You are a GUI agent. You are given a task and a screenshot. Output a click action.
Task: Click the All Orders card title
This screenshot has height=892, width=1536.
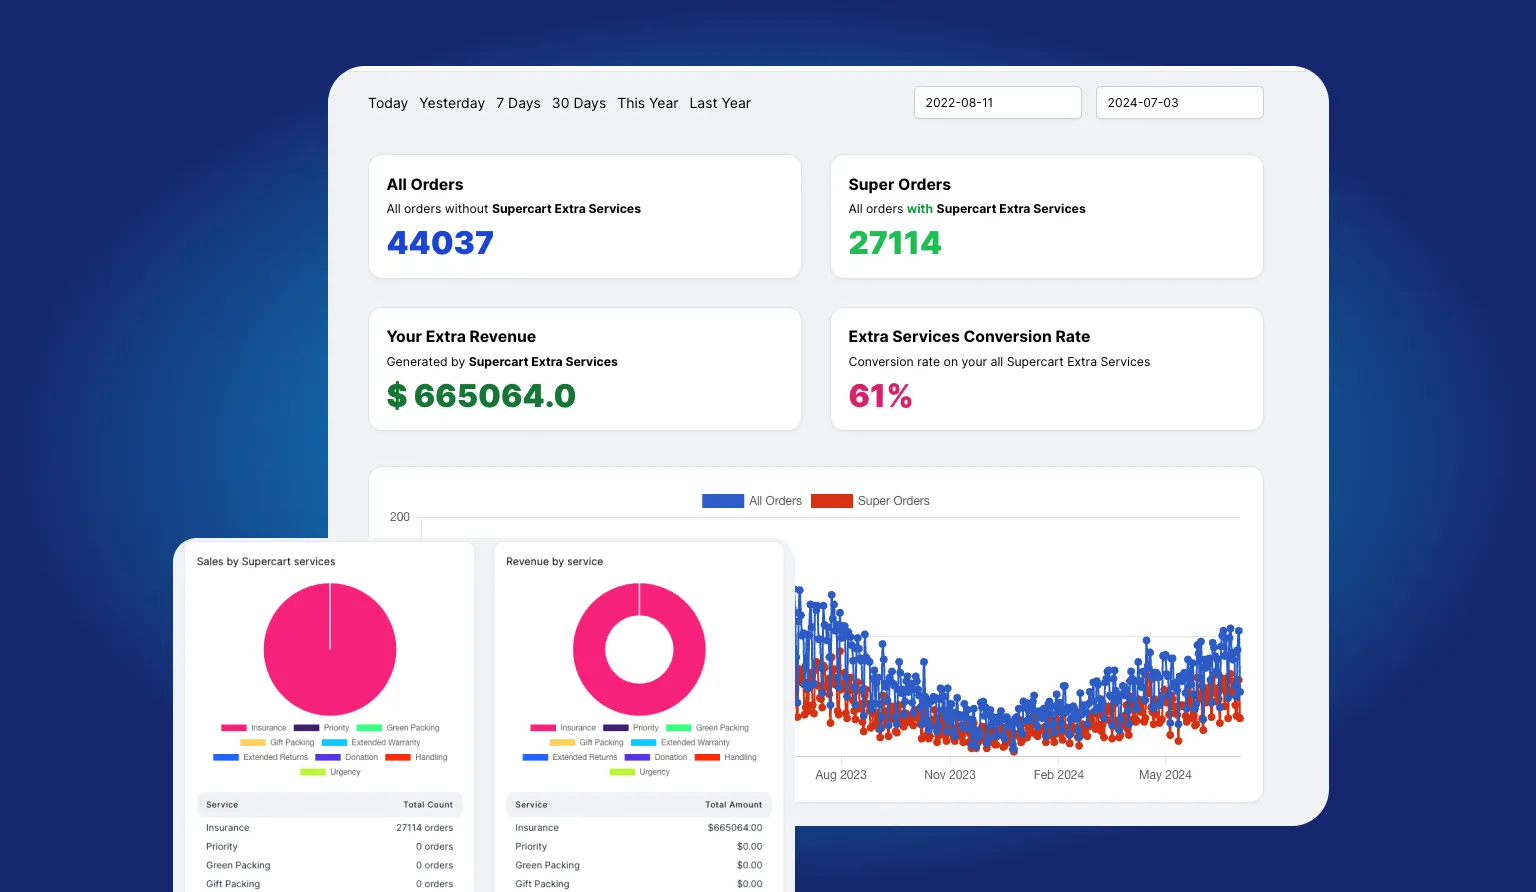tap(425, 185)
